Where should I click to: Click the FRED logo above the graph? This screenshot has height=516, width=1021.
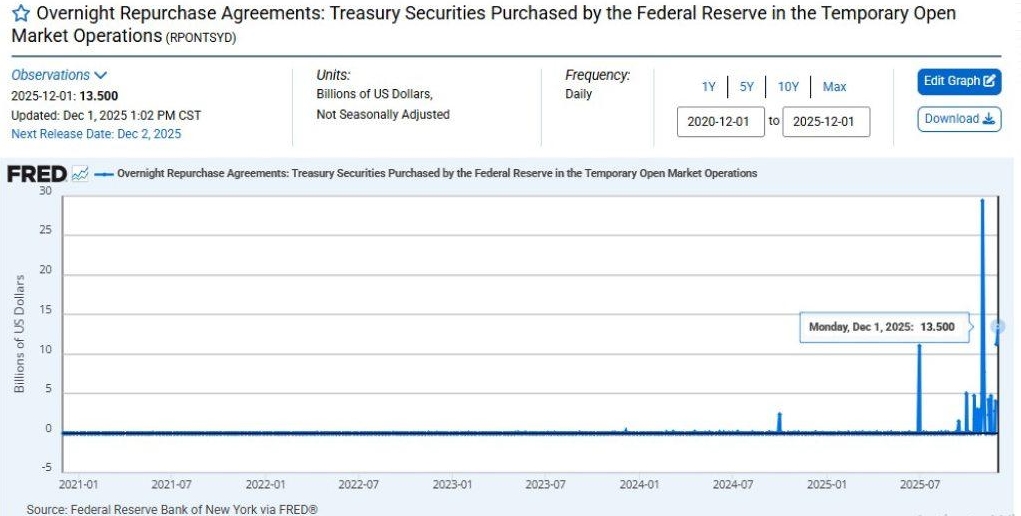[x=37, y=174]
